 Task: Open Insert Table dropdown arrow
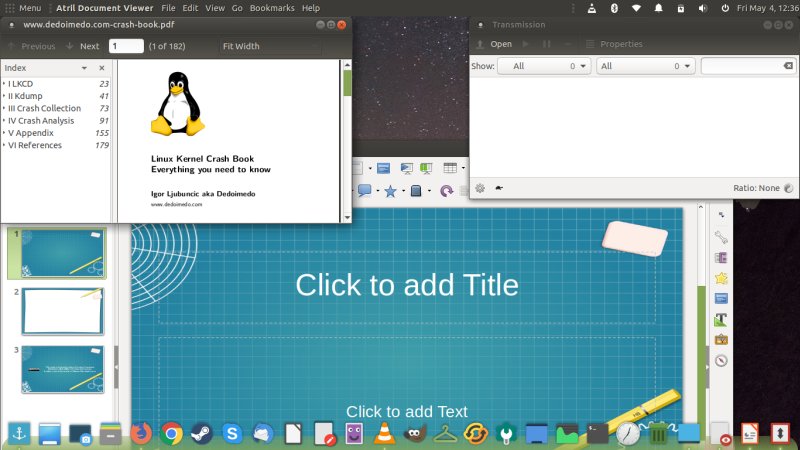click(x=463, y=168)
